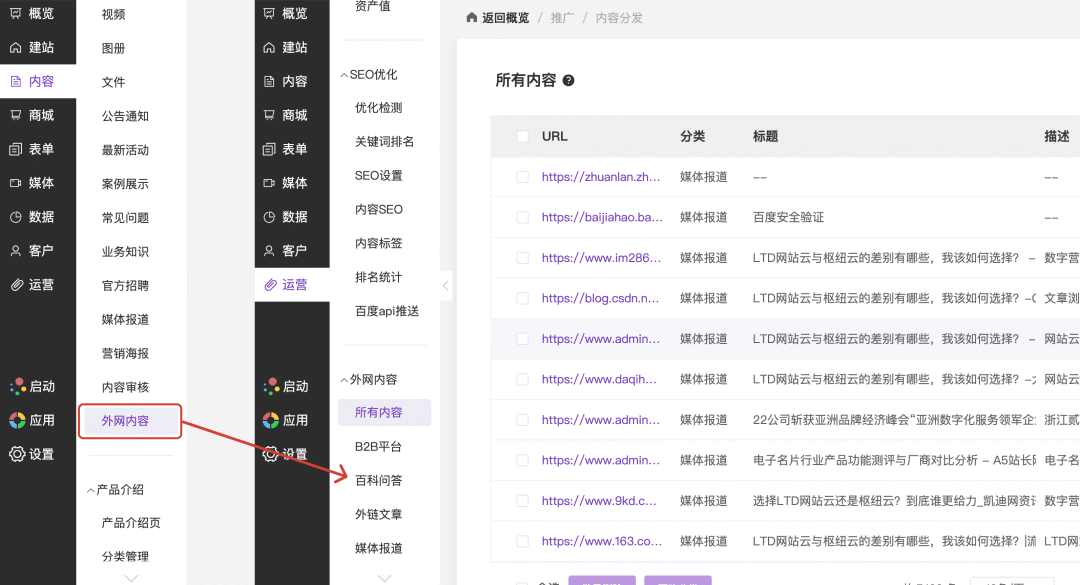
Task: Open 表单 in the second dark sidebar
Action: (x=286, y=149)
